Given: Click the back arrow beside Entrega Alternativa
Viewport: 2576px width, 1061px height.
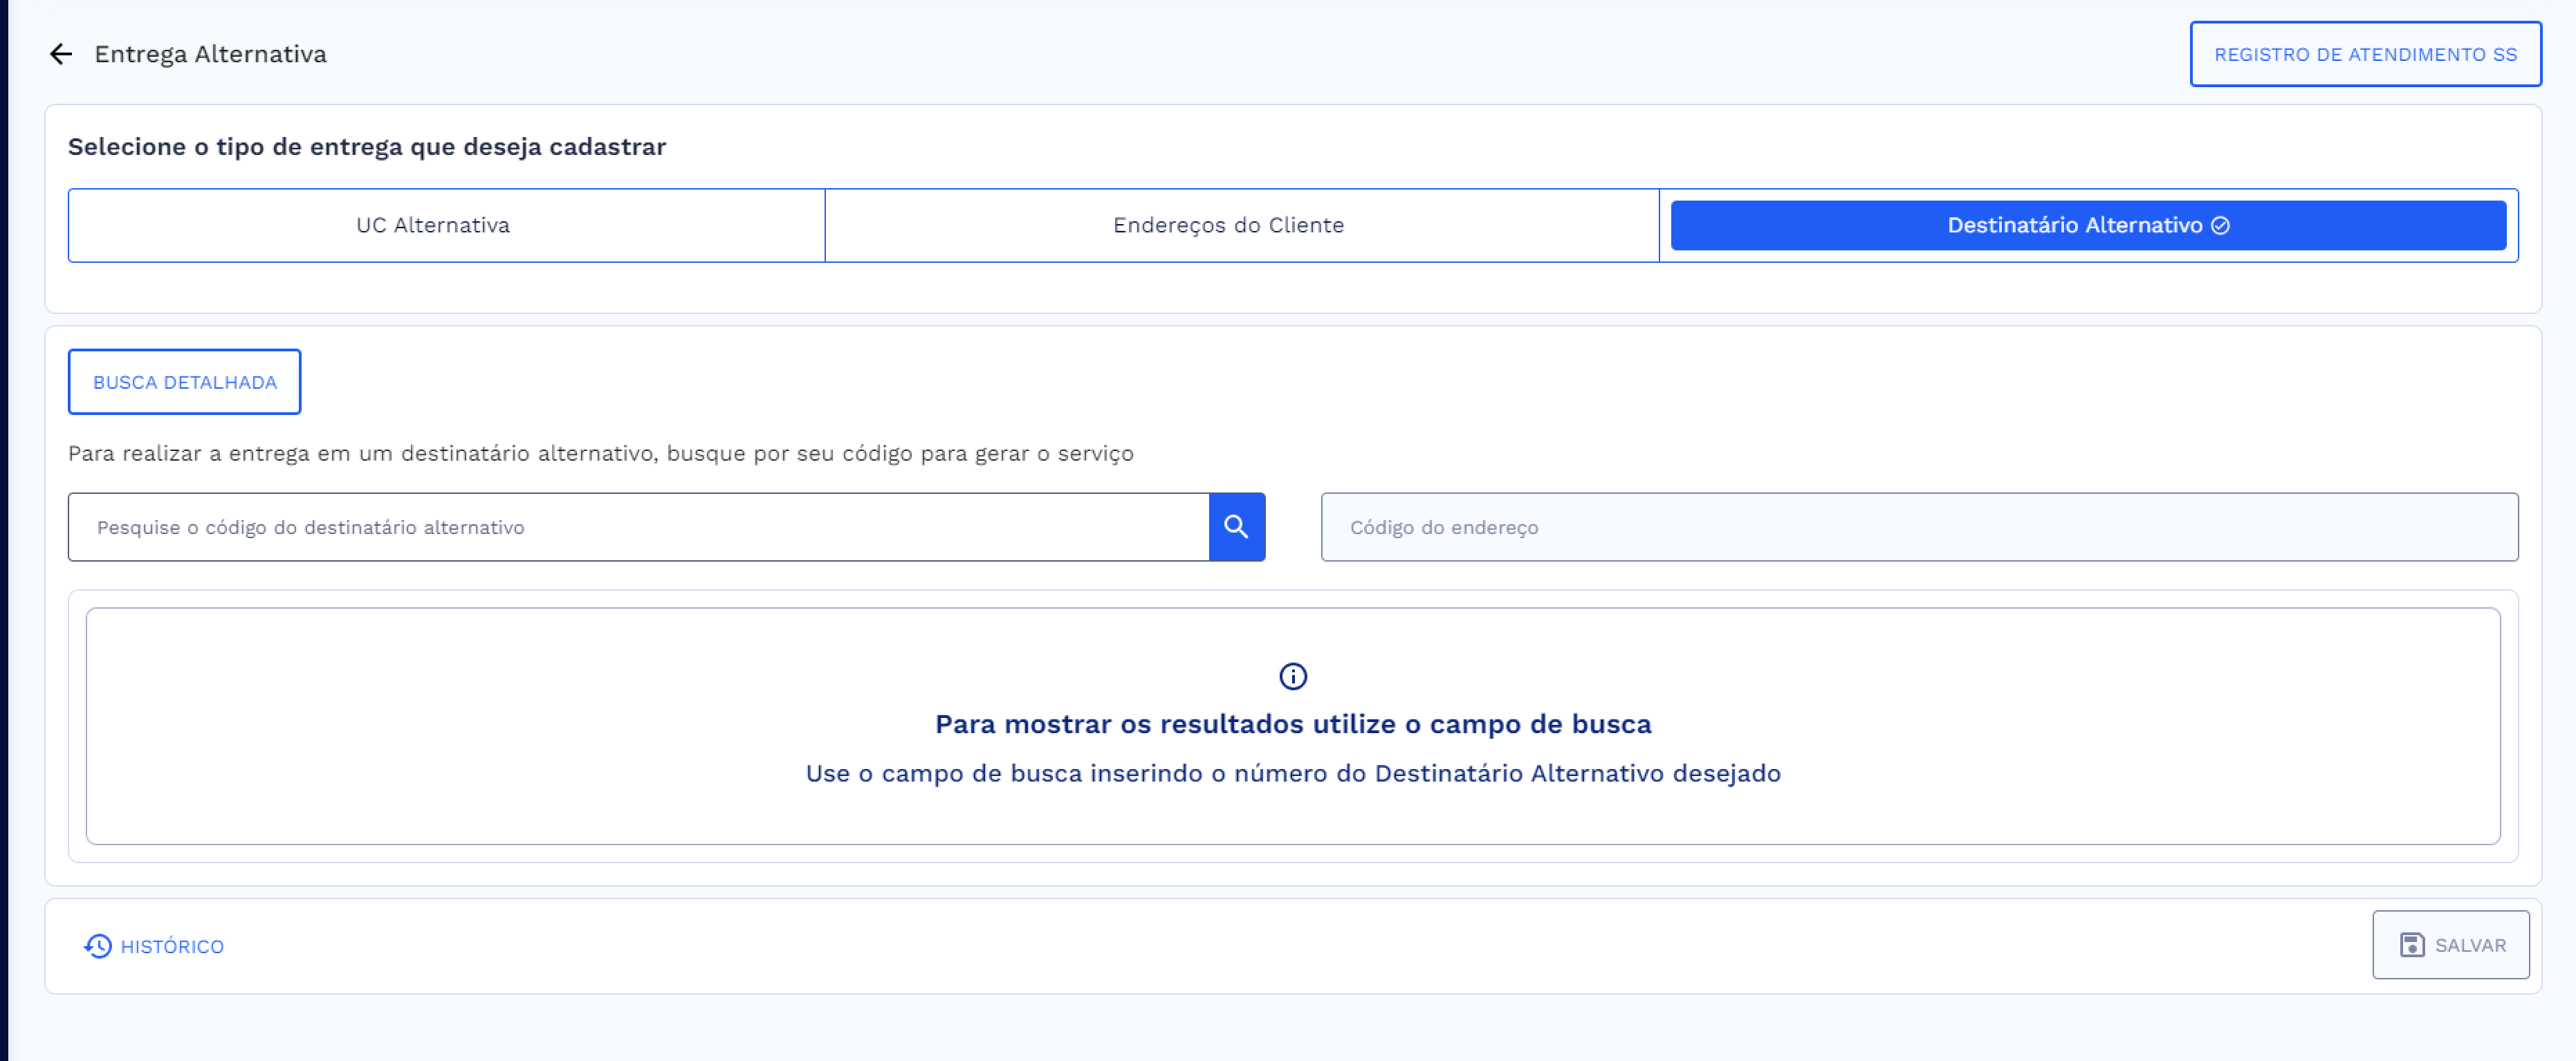Looking at the screenshot, I should pyautogui.click(x=62, y=54).
